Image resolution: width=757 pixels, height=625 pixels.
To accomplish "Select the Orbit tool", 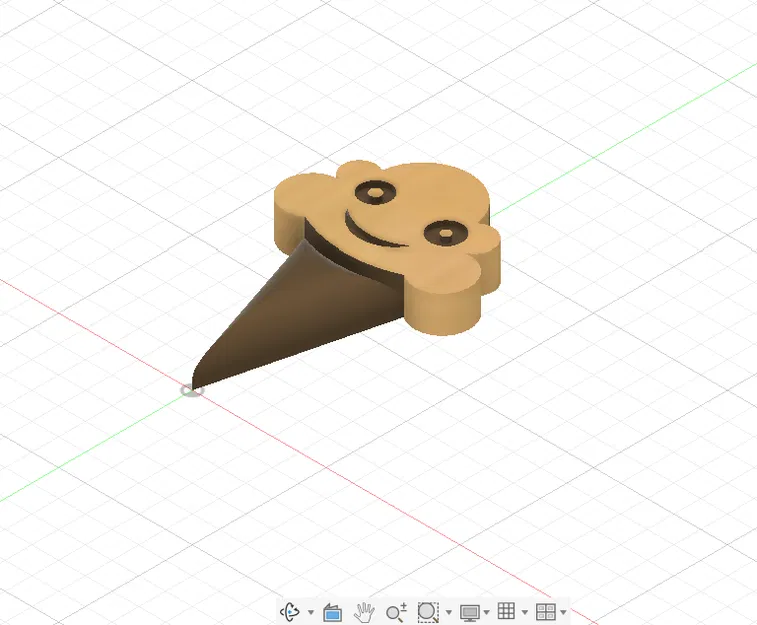I will [x=290, y=612].
